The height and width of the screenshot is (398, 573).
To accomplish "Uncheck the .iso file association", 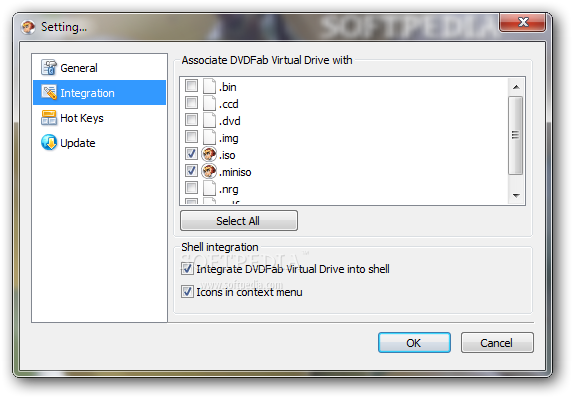I will click(x=191, y=153).
